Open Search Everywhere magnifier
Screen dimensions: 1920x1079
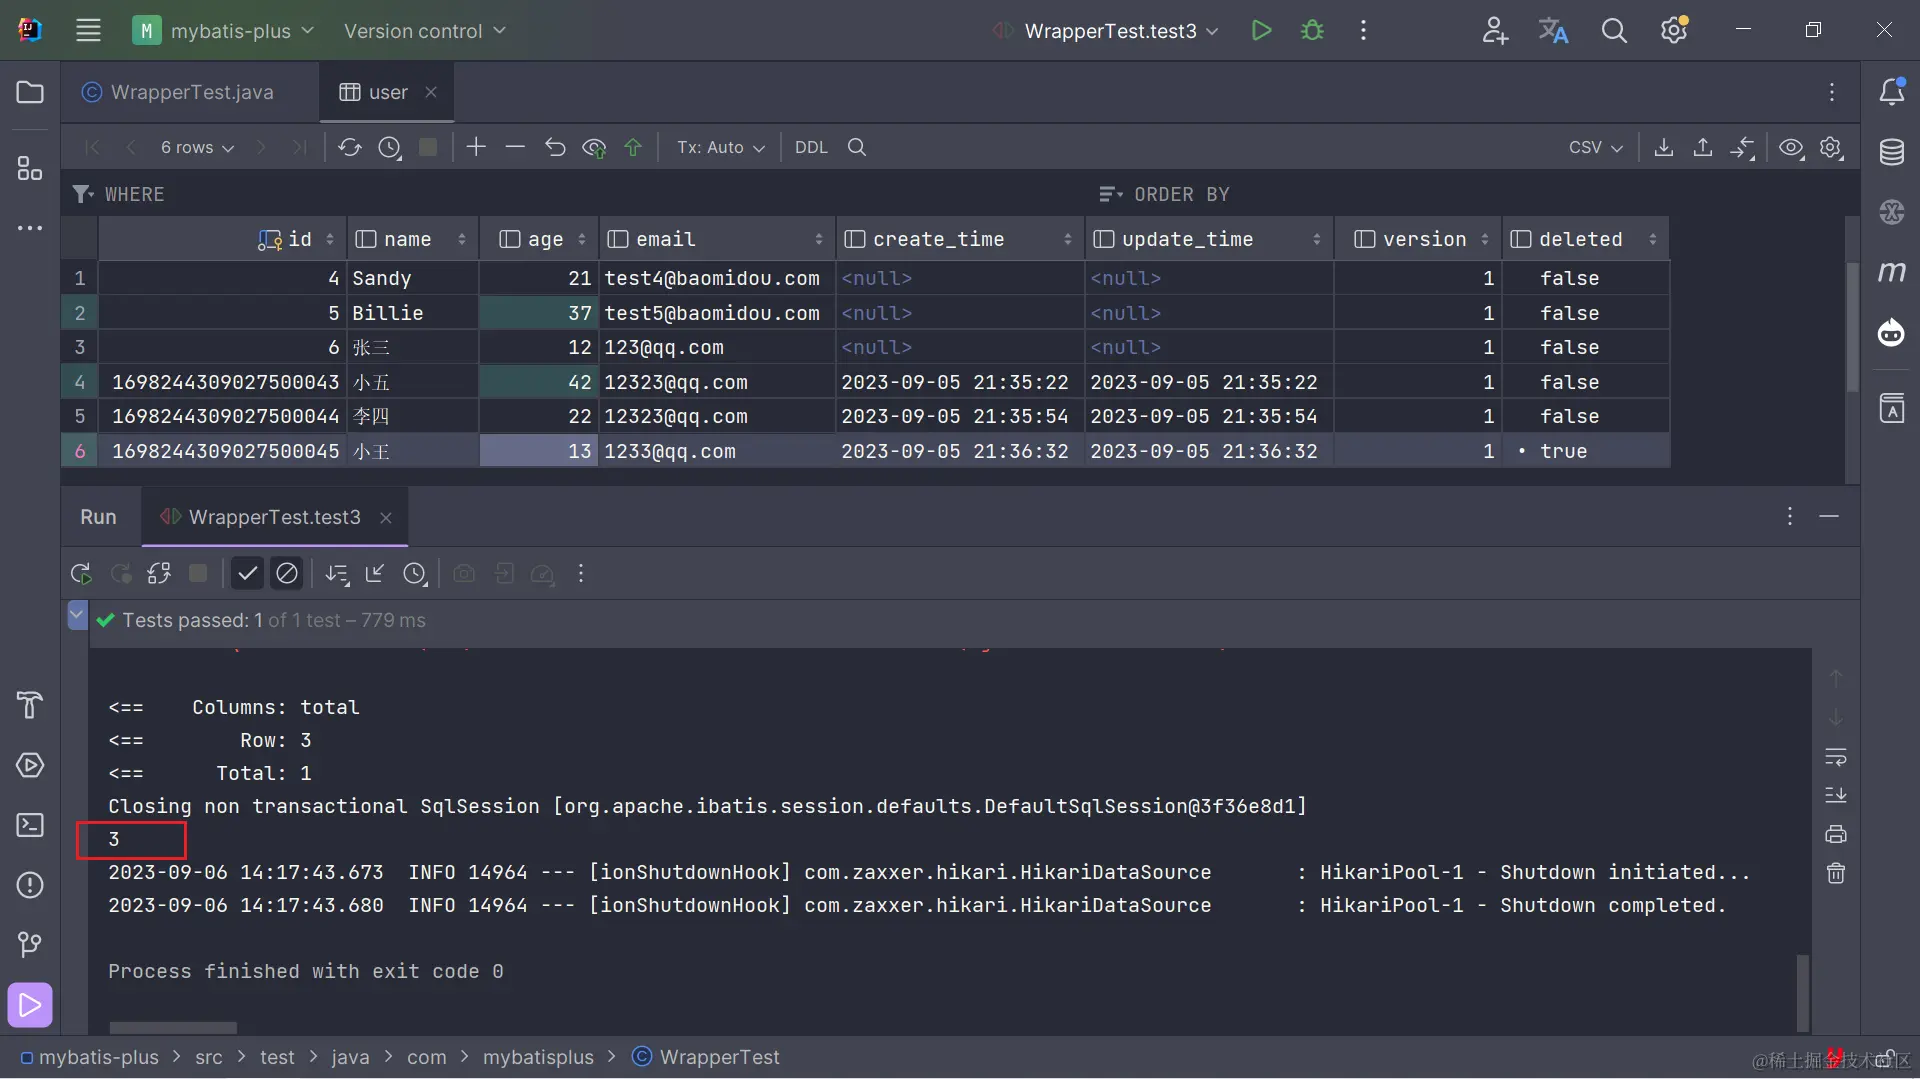(1614, 30)
